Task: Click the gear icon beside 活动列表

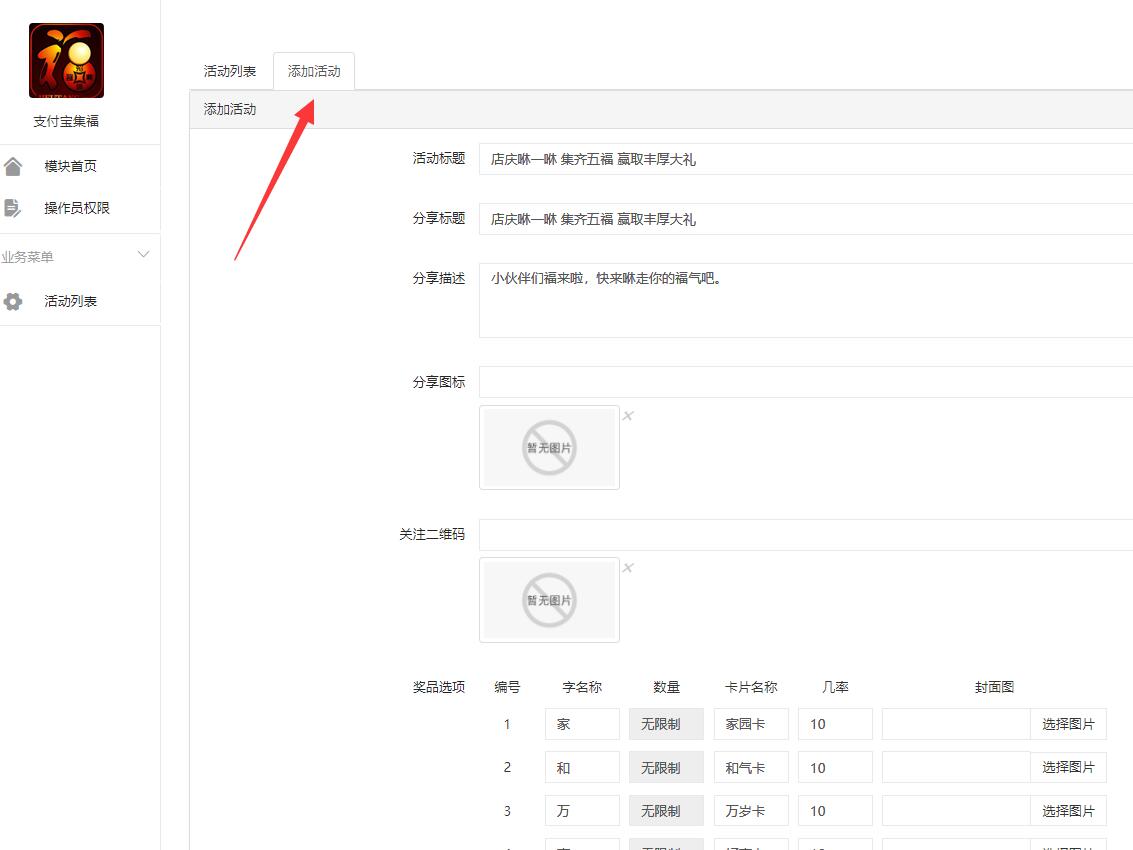Action: [13, 301]
